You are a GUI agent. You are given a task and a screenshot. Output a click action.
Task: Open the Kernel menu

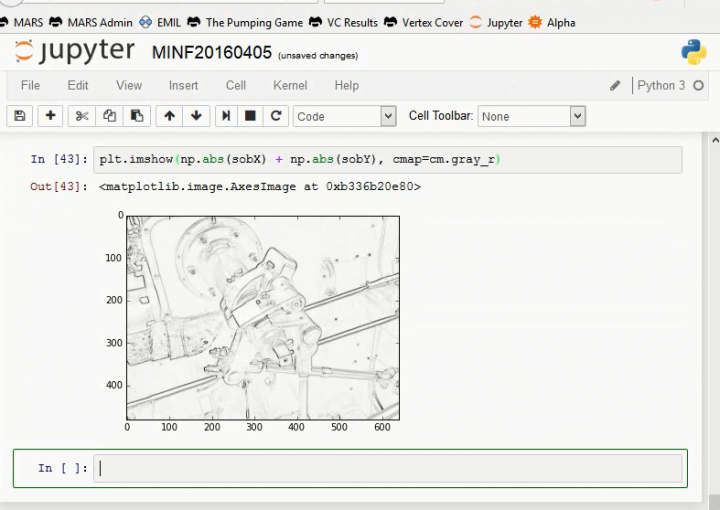click(x=290, y=85)
